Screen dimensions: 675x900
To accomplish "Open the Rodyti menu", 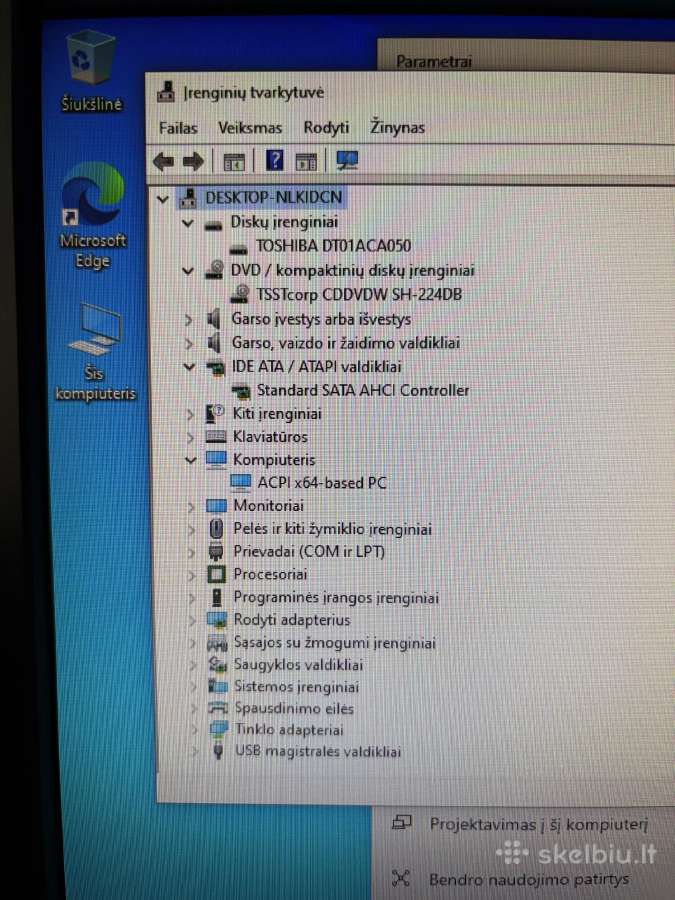I will pyautogui.click(x=326, y=127).
